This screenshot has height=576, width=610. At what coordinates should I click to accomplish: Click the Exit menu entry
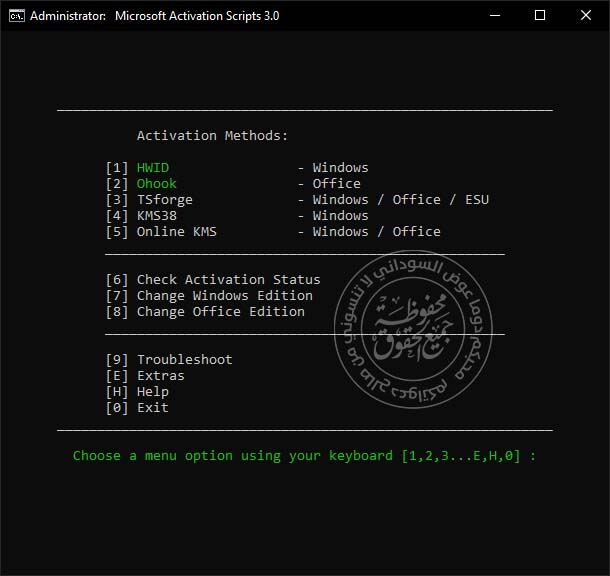tap(152, 408)
